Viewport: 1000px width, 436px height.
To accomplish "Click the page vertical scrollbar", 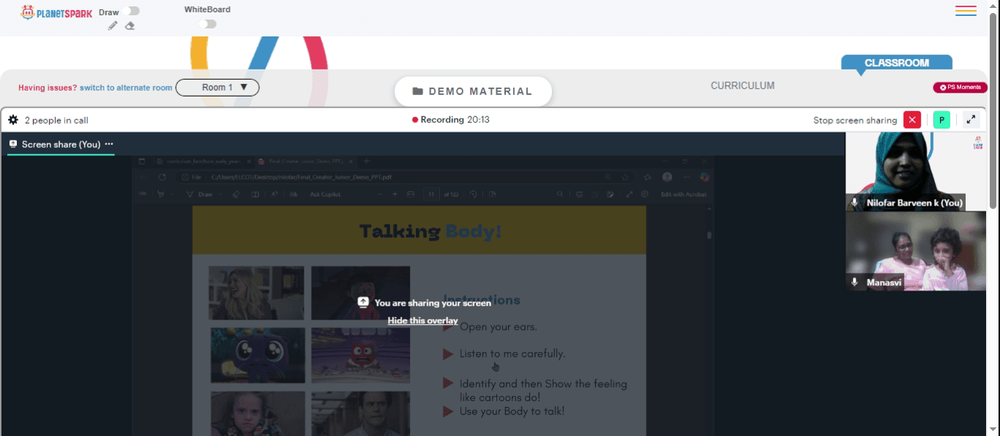I will (993, 112).
